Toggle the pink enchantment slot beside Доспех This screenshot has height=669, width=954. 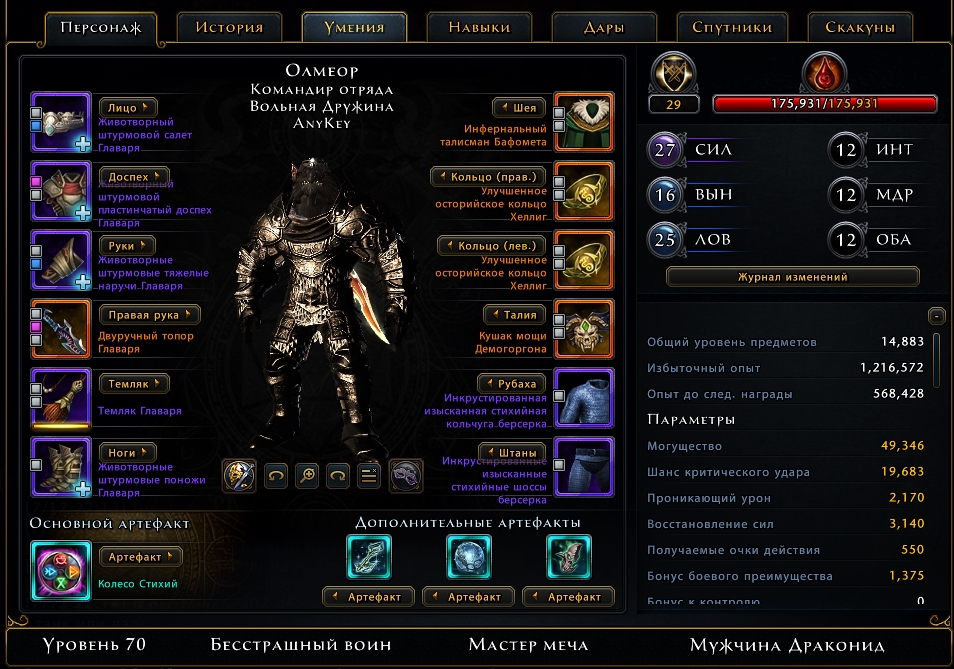point(36,182)
